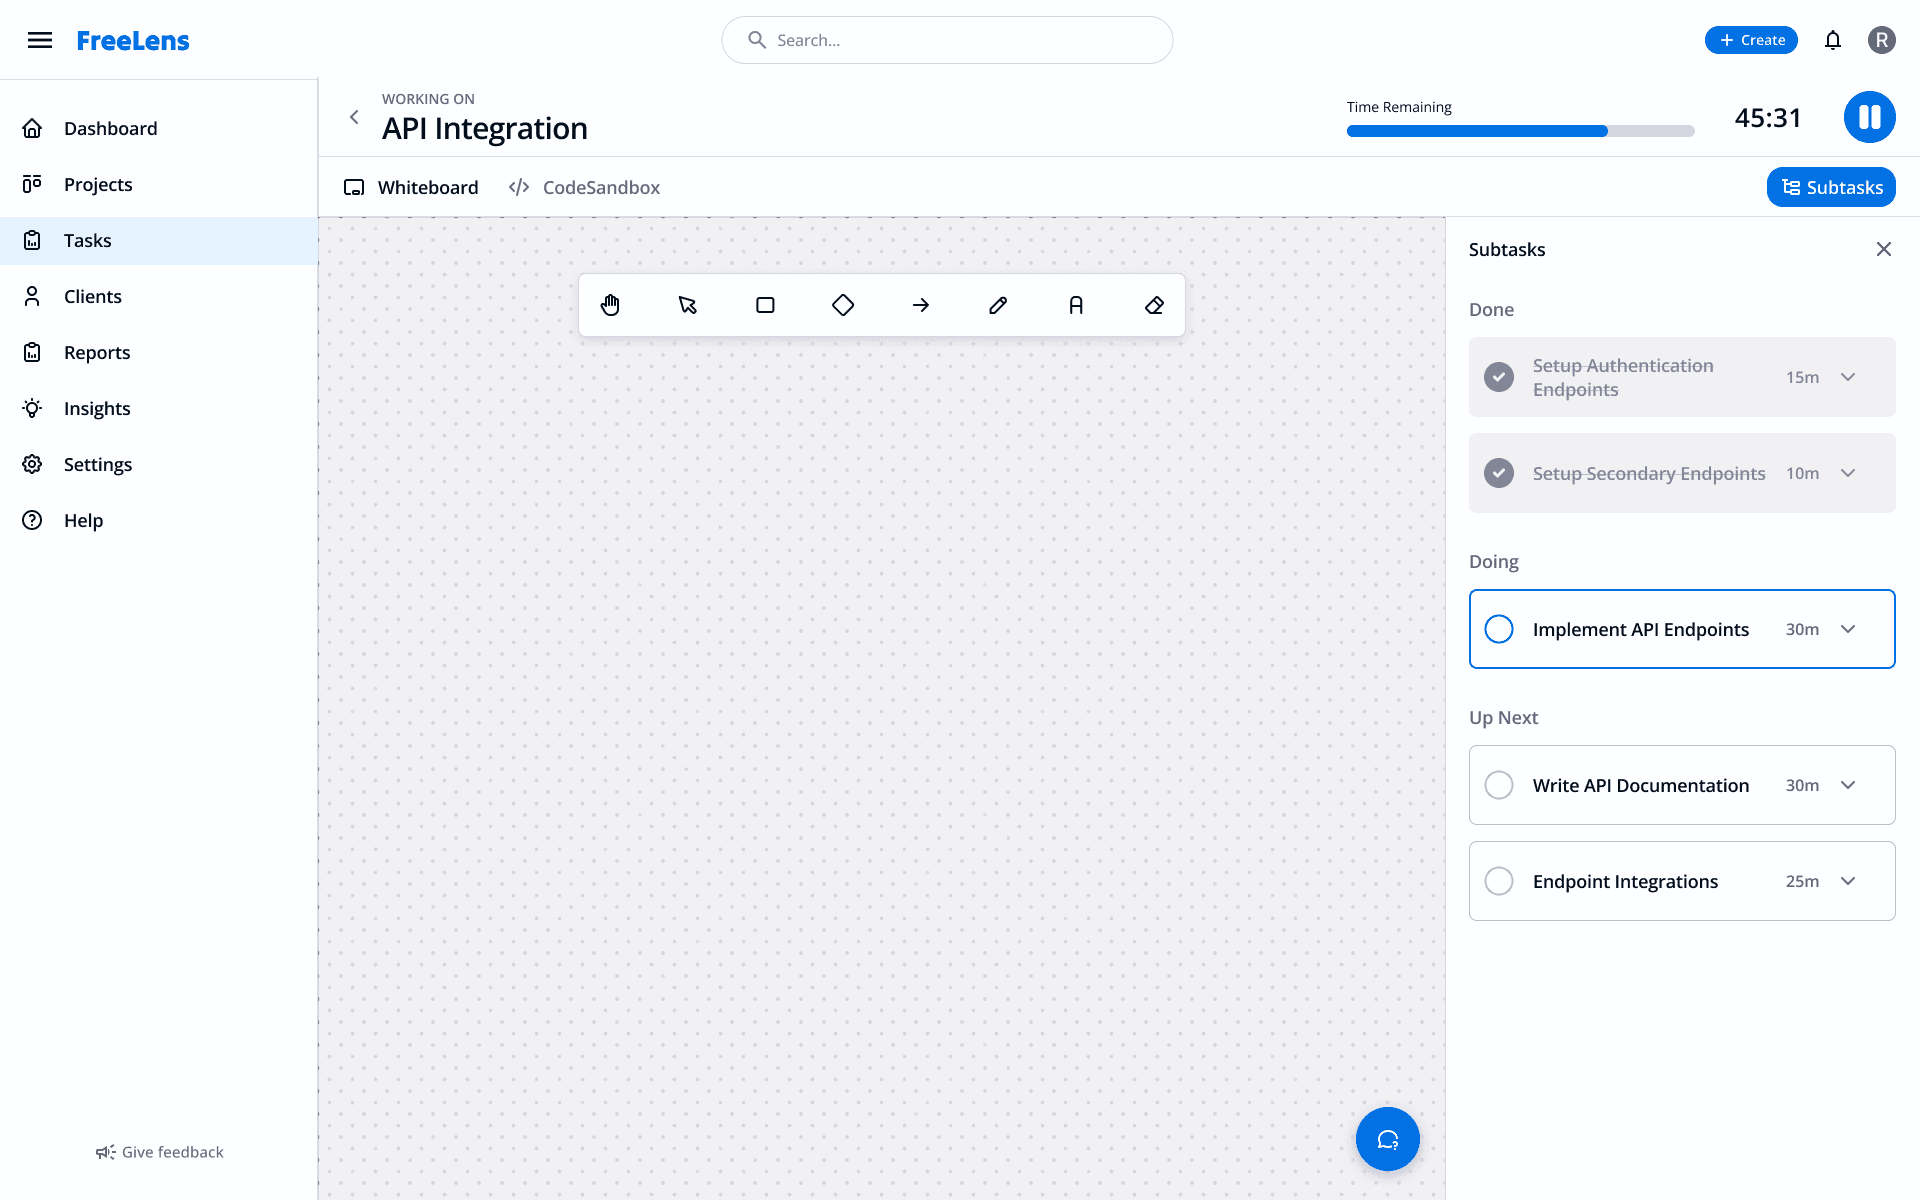Switch to the CodeSandbox tab
Viewport: 1920px width, 1200px height.
[x=585, y=187]
